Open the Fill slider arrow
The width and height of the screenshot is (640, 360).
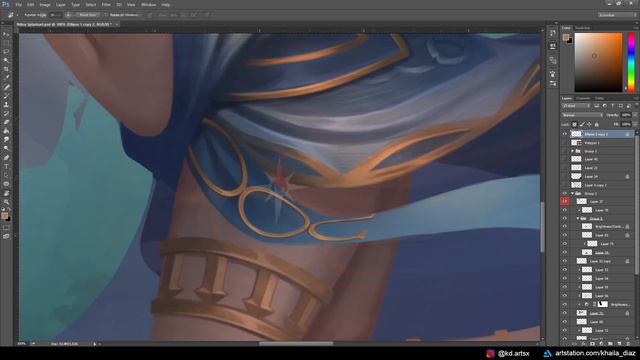coord(635,124)
